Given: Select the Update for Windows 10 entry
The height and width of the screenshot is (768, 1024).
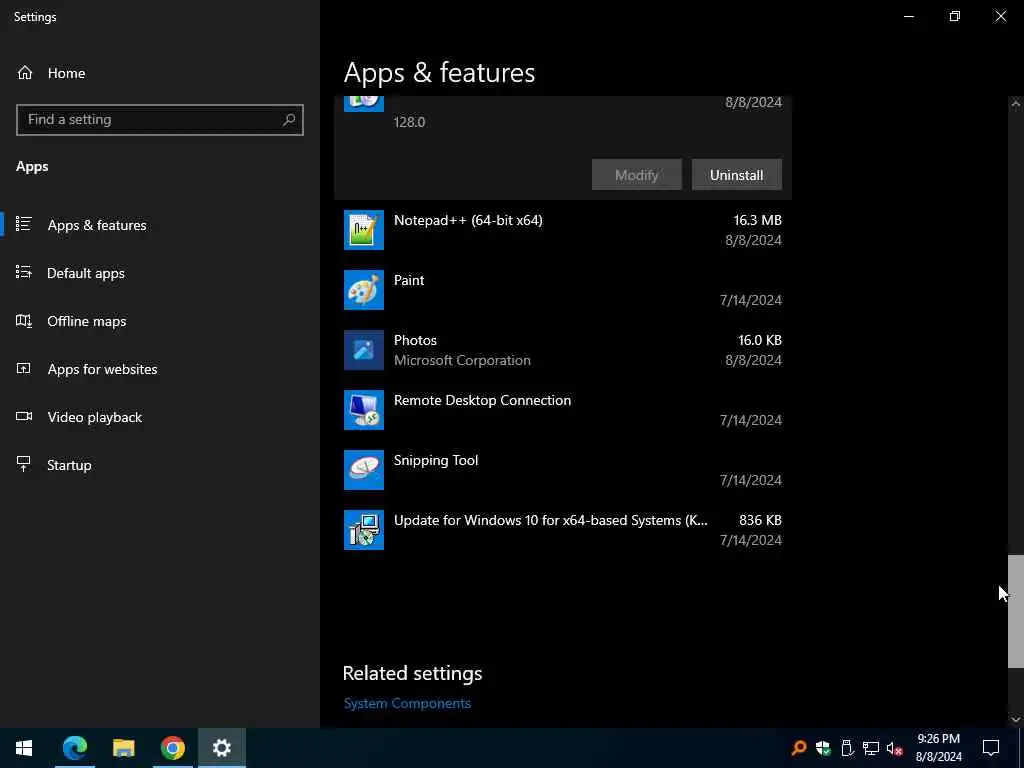Looking at the screenshot, I should (563, 530).
